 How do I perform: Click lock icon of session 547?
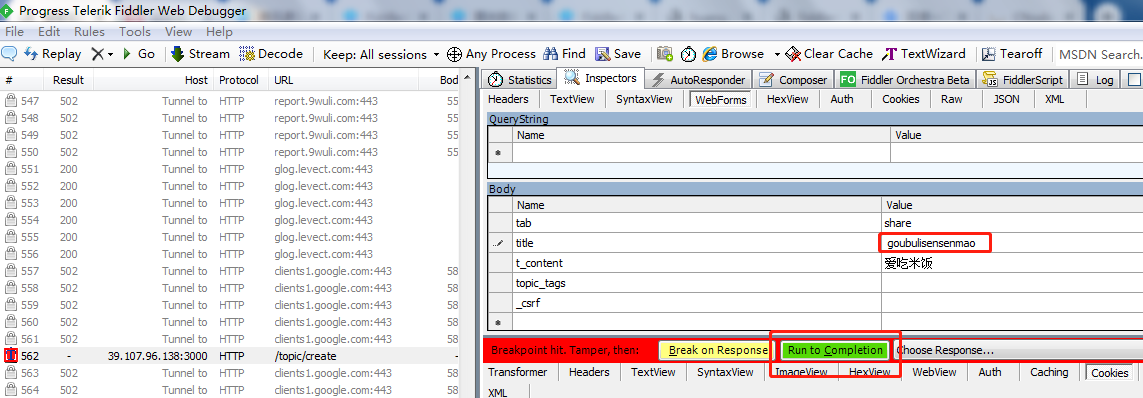[11, 101]
